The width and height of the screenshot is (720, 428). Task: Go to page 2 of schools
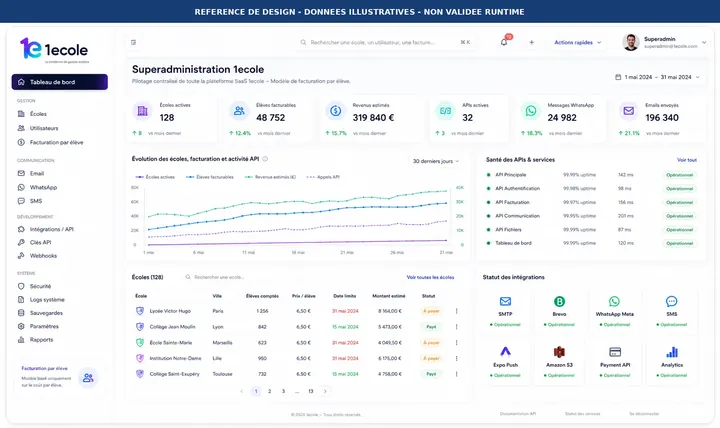pyautogui.click(x=270, y=391)
